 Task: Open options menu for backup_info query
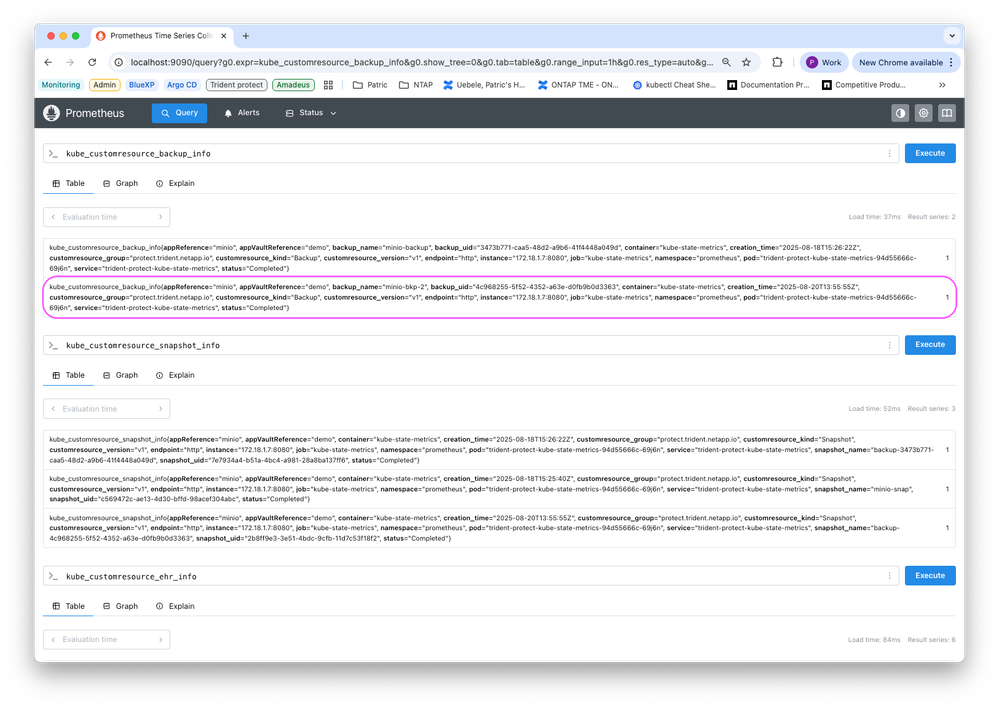pyautogui.click(x=889, y=154)
